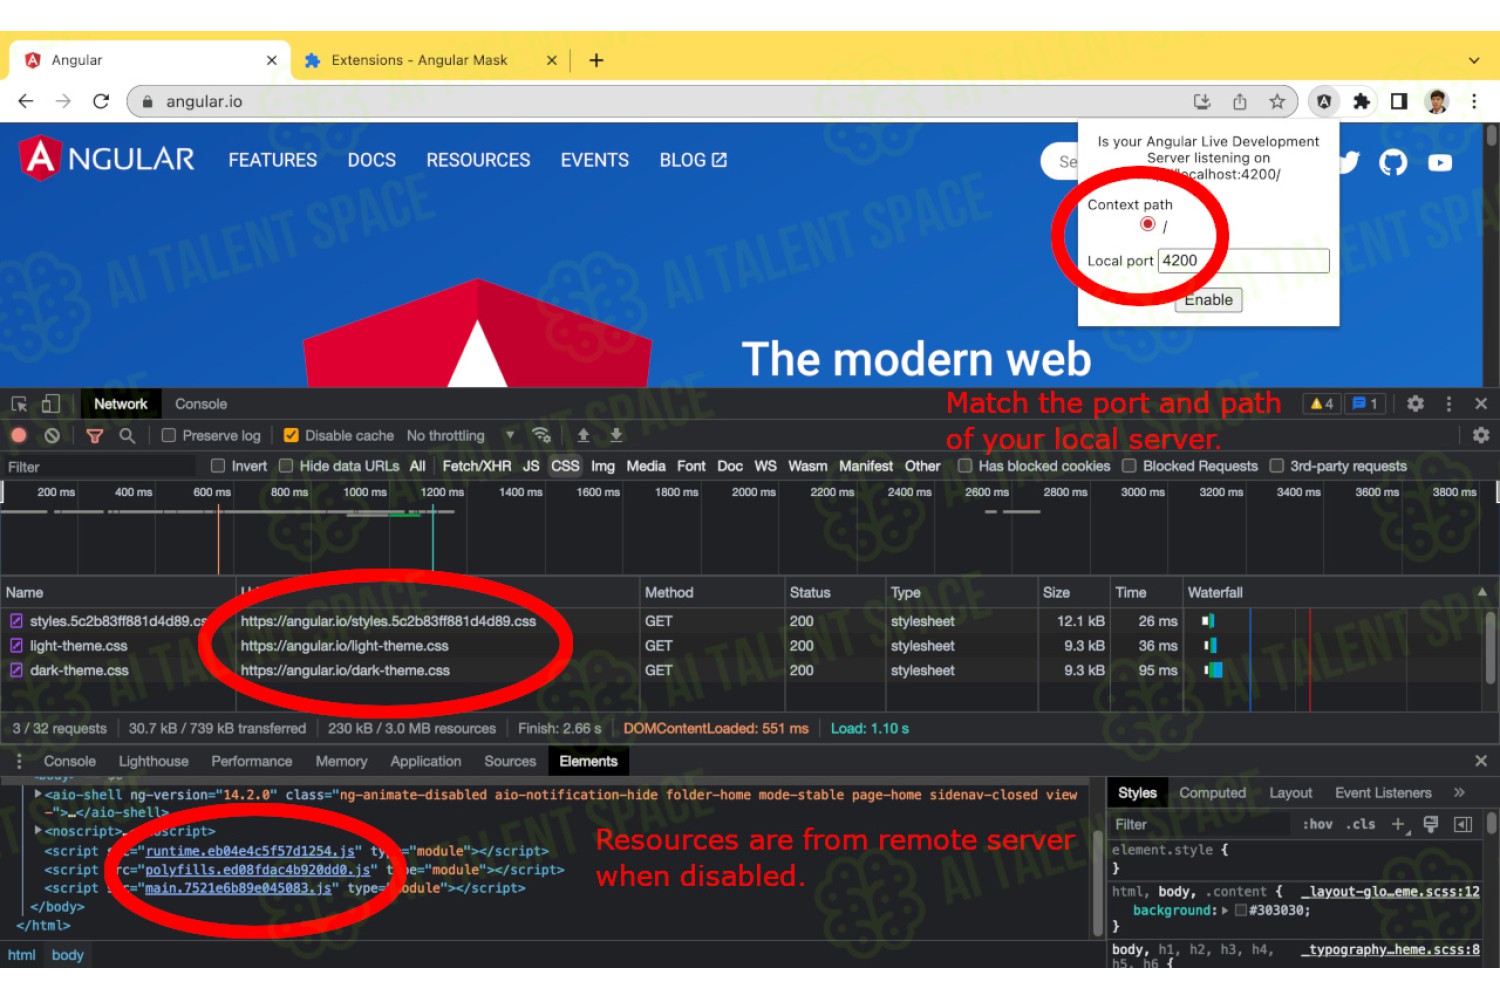Switch to the Network tab
The image size is (1500, 1000).
click(x=120, y=404)
